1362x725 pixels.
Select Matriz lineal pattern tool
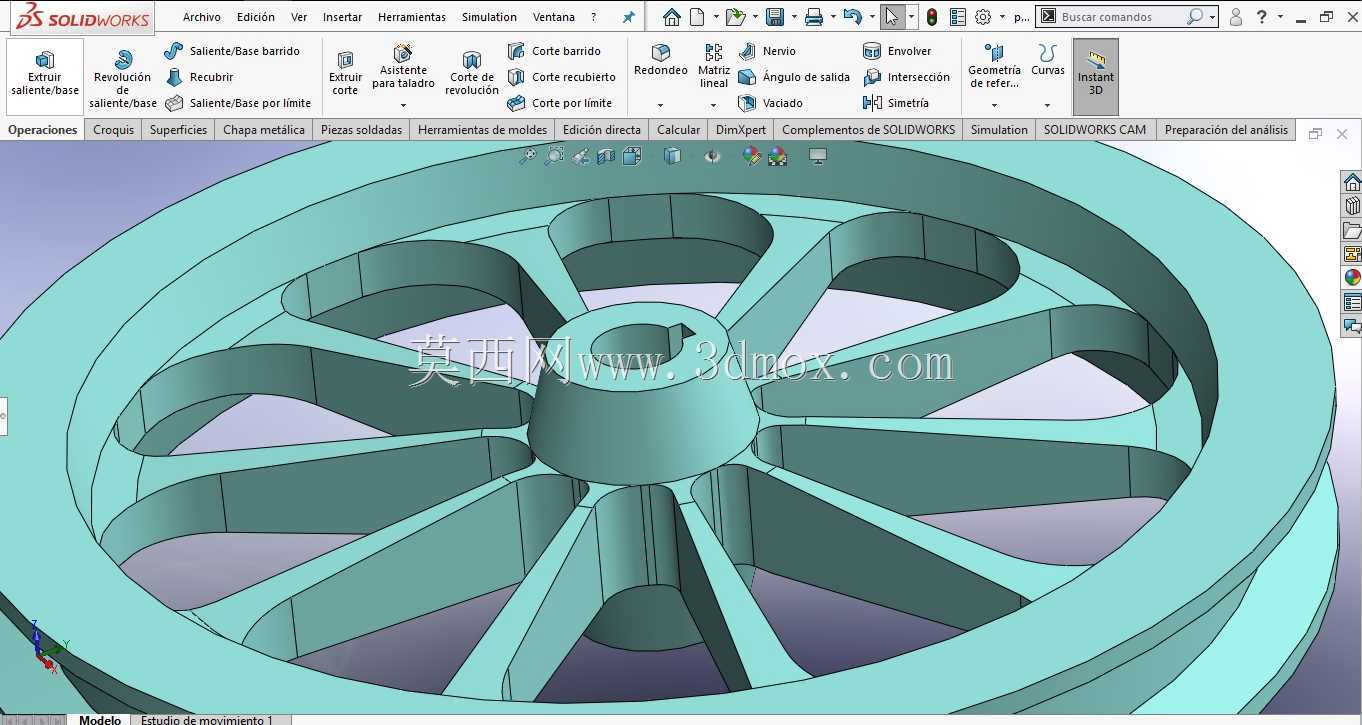coord(714,67)
